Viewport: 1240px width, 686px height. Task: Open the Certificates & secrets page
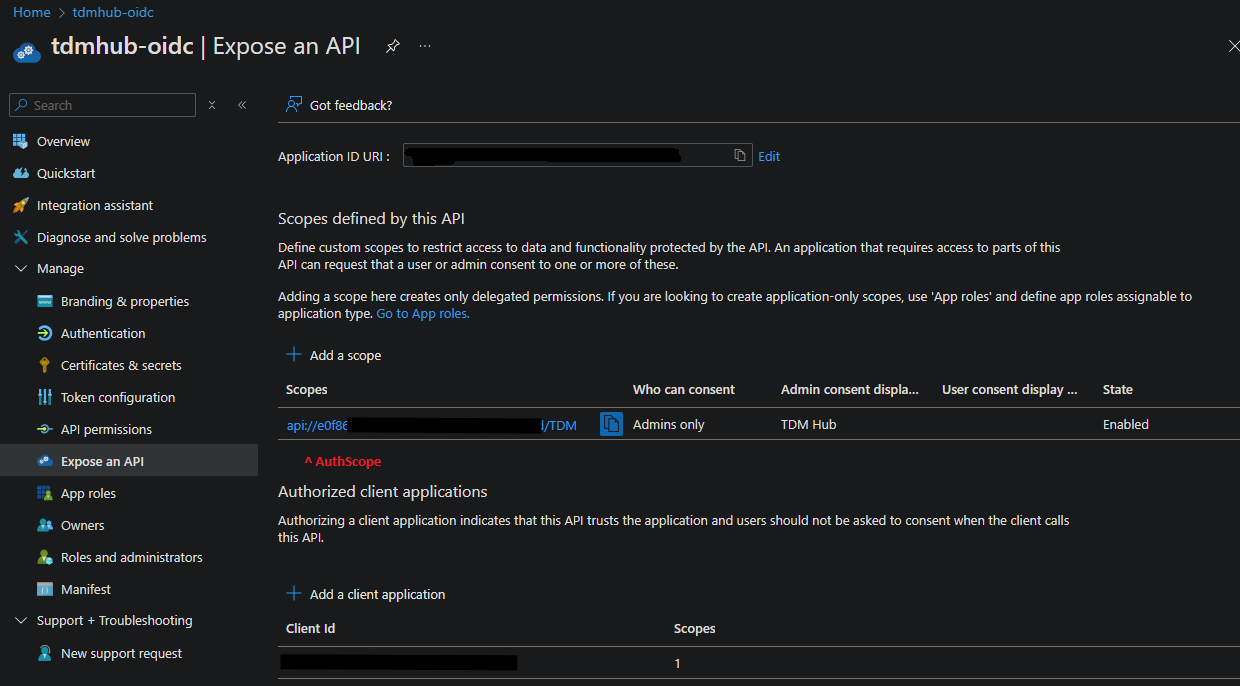point(121,365)
